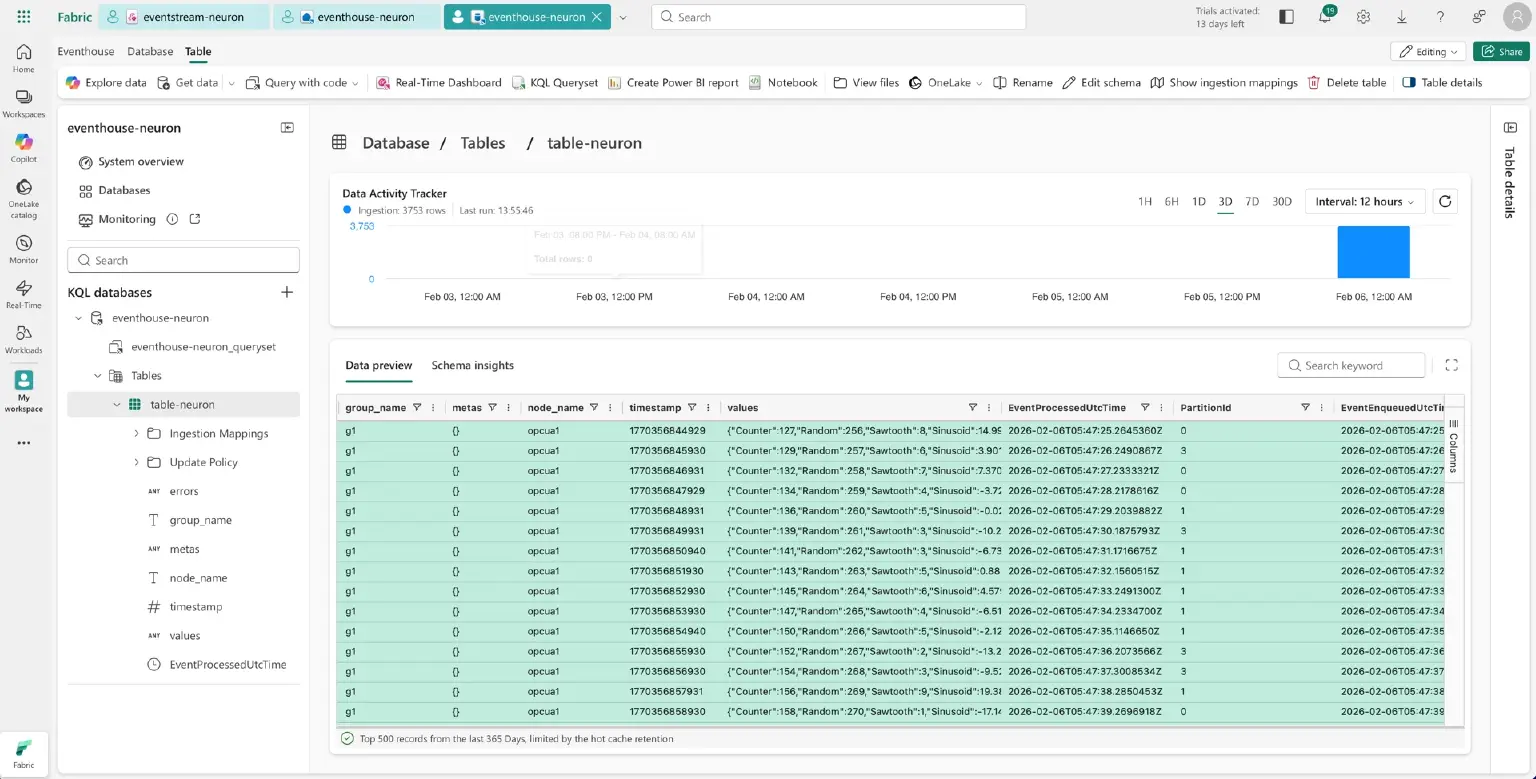Switch the time range to 1H
The image size is (1536, 779).
(x=1145, y=202)
